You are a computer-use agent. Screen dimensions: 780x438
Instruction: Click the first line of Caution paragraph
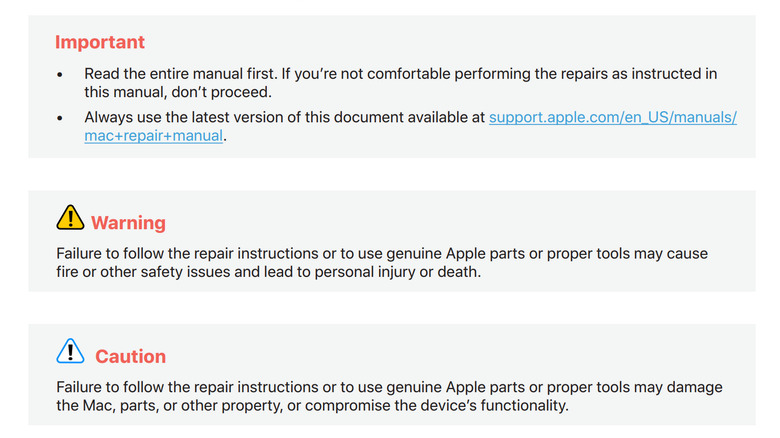click(388, 387)
